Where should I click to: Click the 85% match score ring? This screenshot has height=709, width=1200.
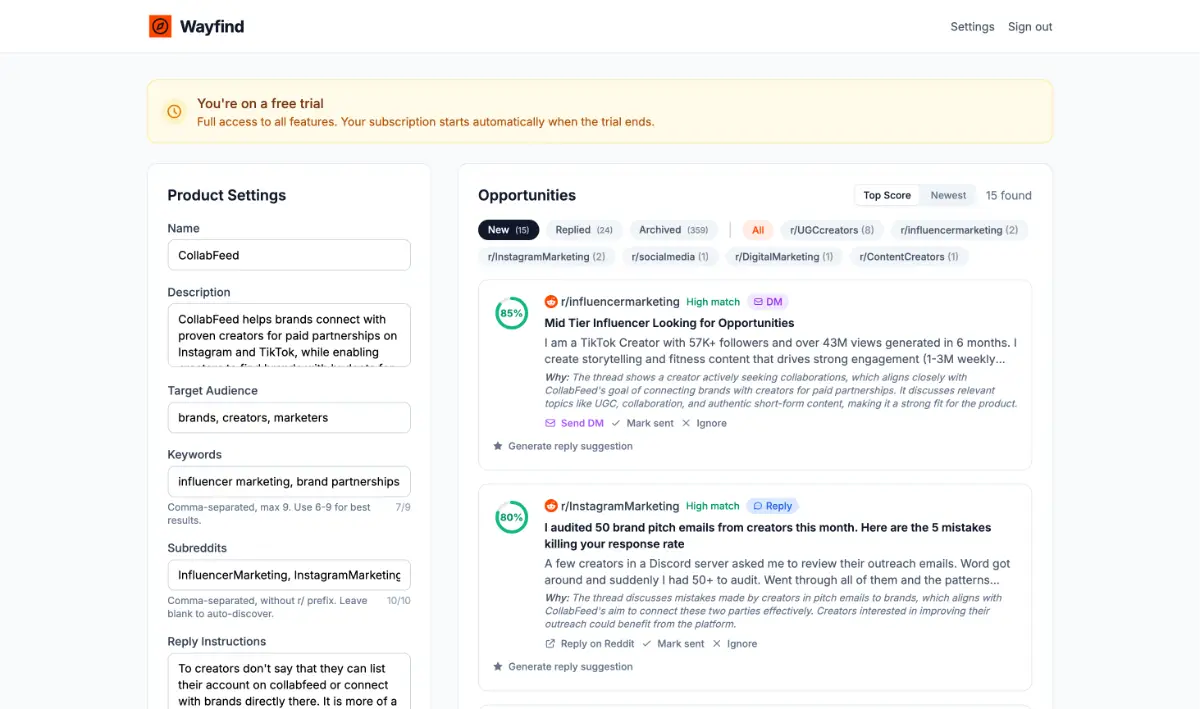click(512, 313)
